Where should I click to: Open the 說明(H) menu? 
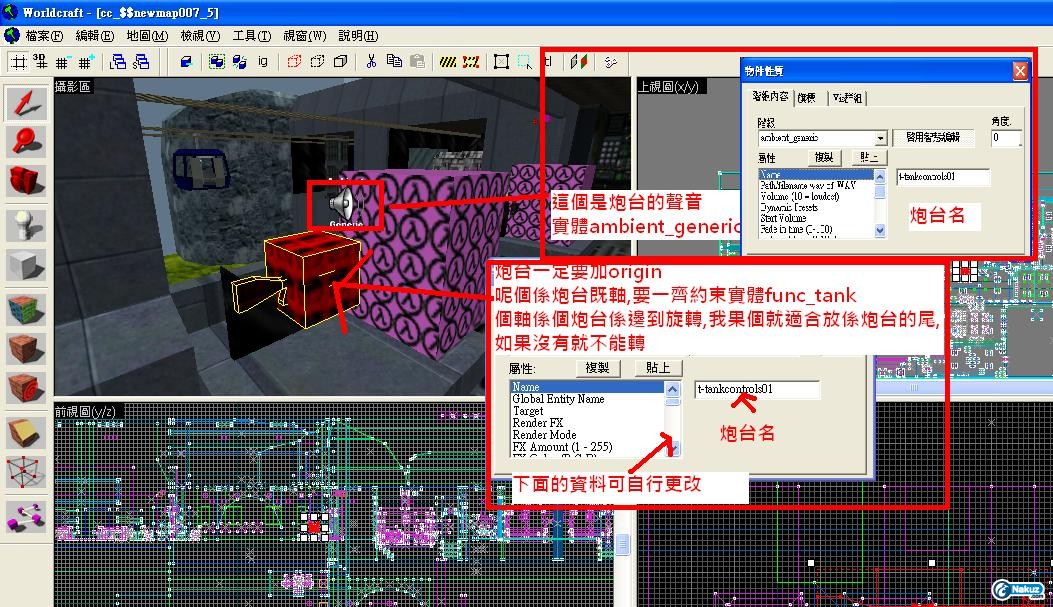(x=358, y=36)
